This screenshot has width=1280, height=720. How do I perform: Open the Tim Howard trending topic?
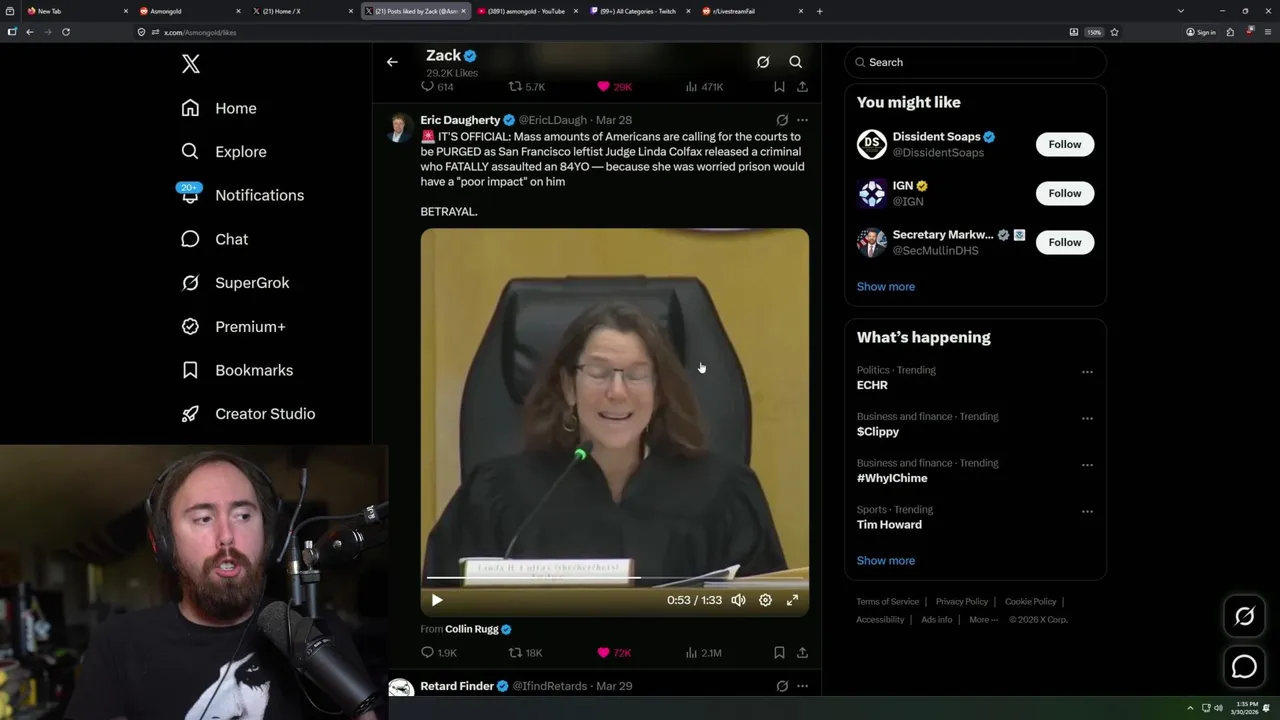click(889, 525)
